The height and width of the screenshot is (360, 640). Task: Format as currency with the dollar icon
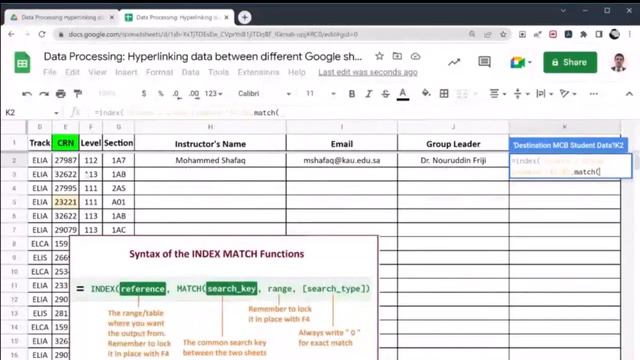(144, 94)
